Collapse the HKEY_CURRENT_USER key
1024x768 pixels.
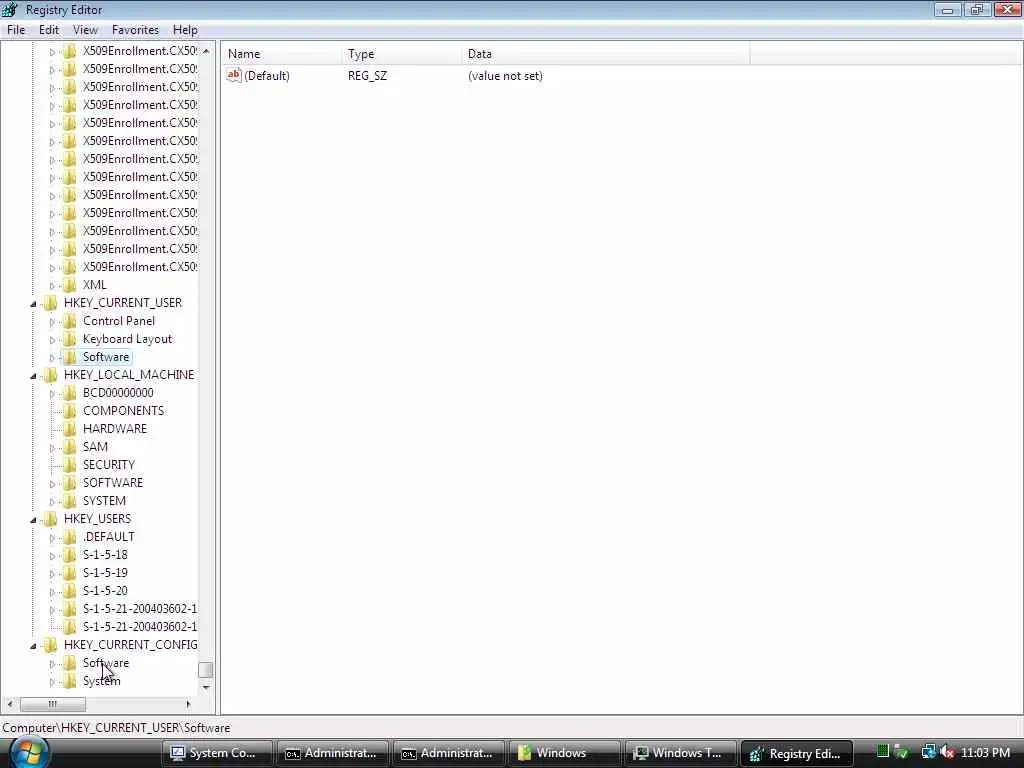pyautogui.click(x=33, y=304)
